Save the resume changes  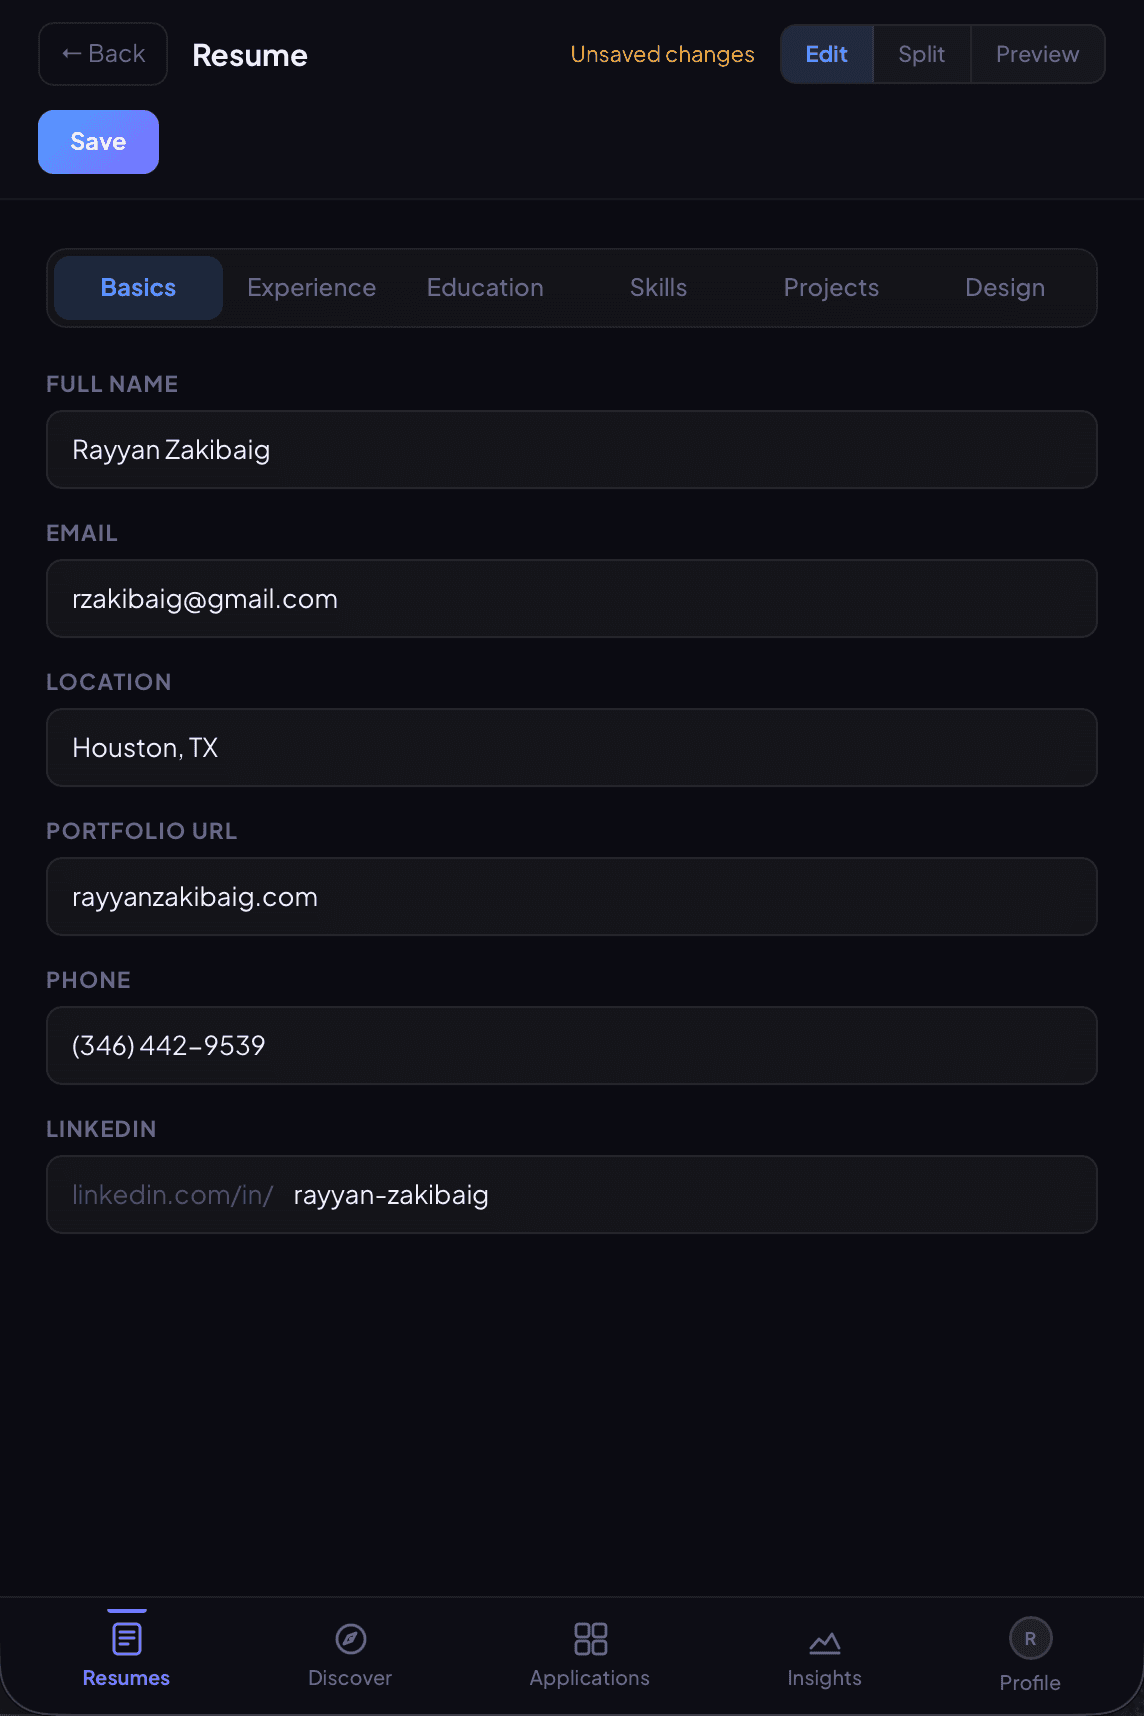[x=98, y=142]
